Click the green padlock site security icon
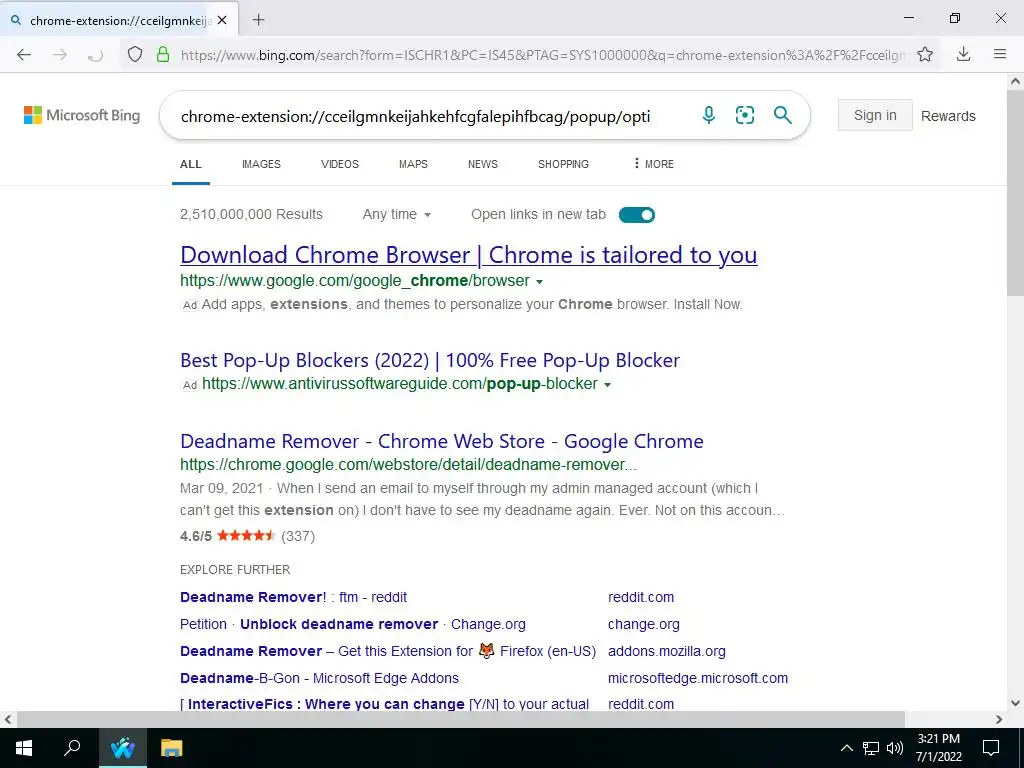Image resolution: width=1024 pixels, height=768 pixels. click(163, 54)
